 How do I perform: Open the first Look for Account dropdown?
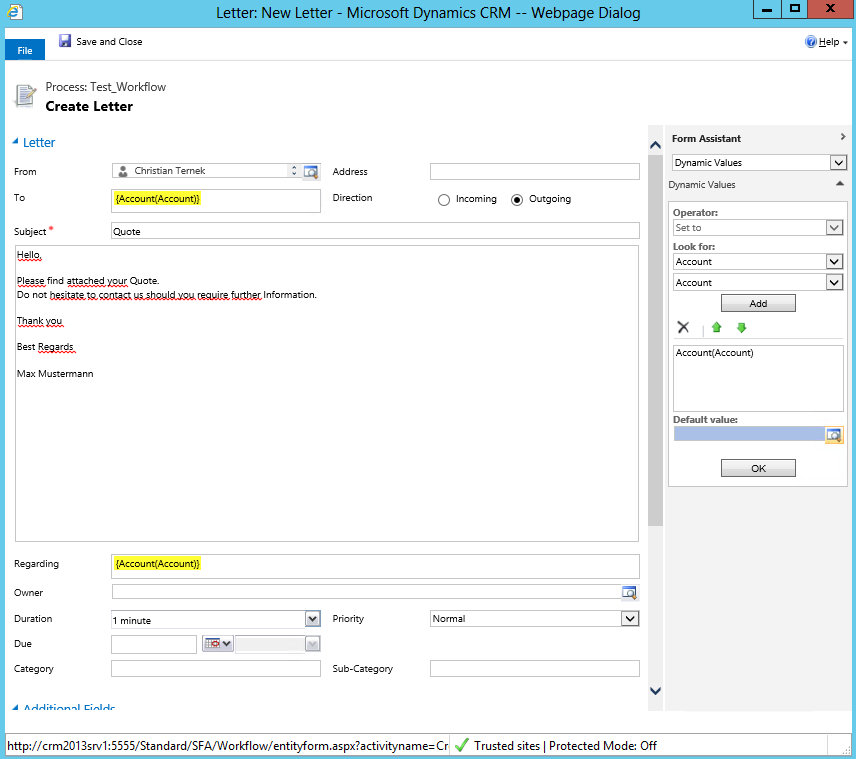click(x=834, y=262)
